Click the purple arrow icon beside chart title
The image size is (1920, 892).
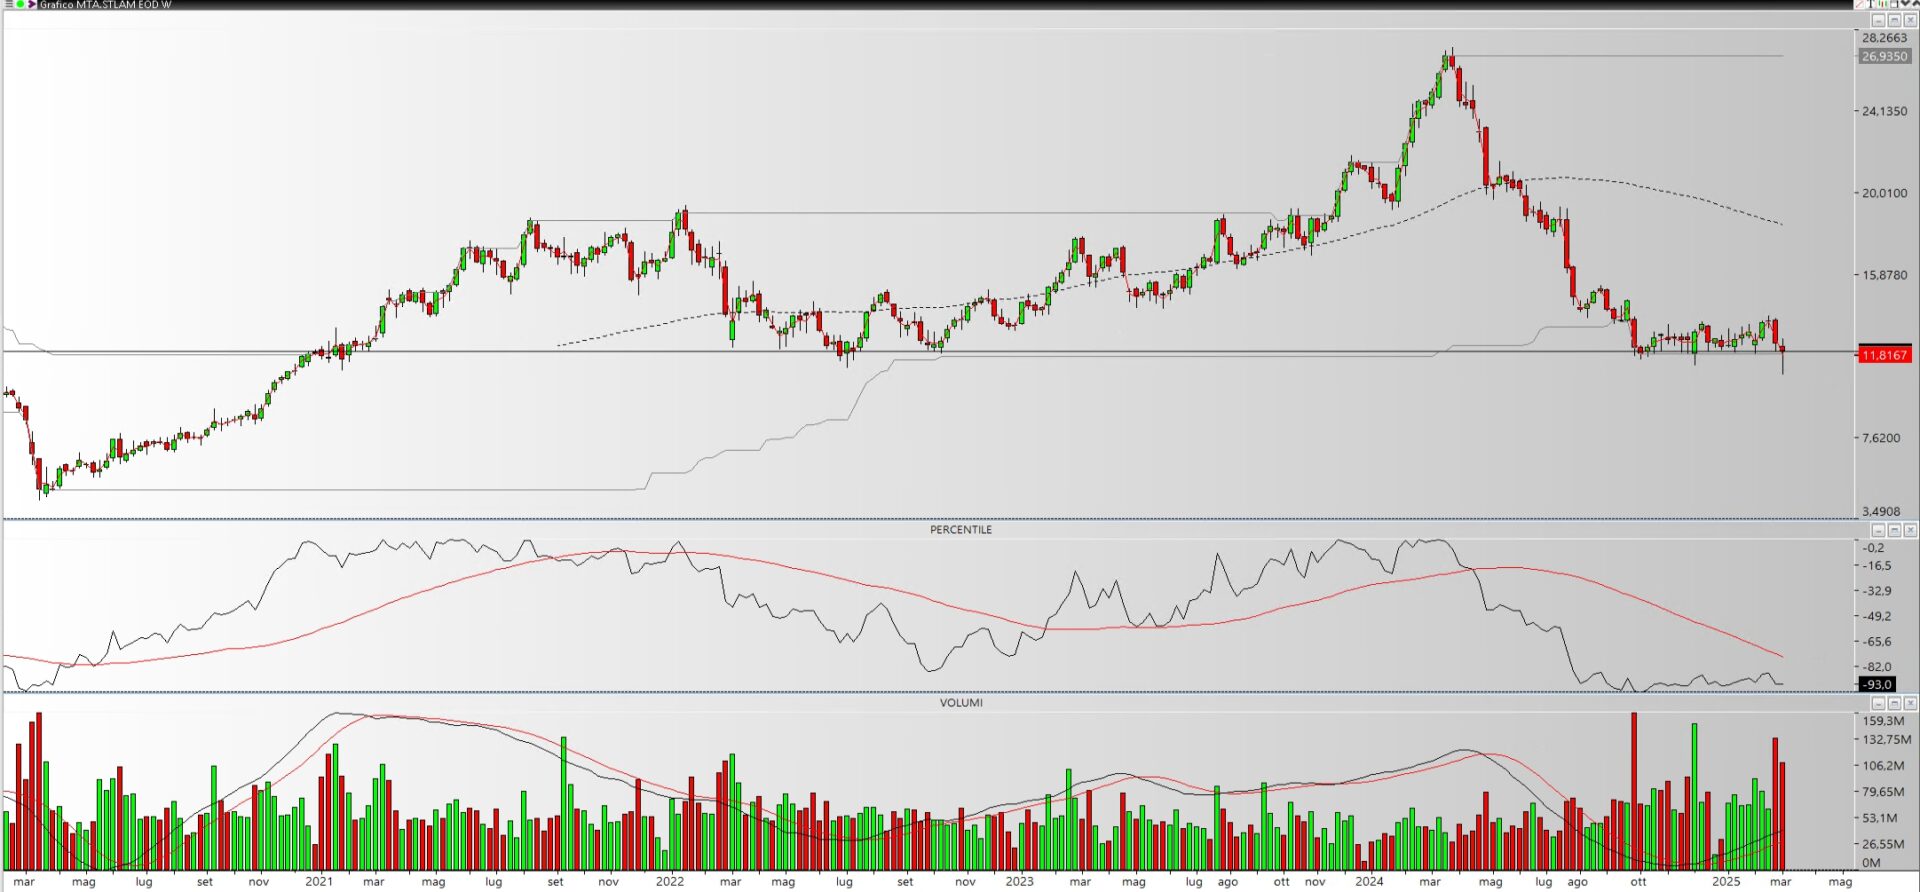point(32,4)
